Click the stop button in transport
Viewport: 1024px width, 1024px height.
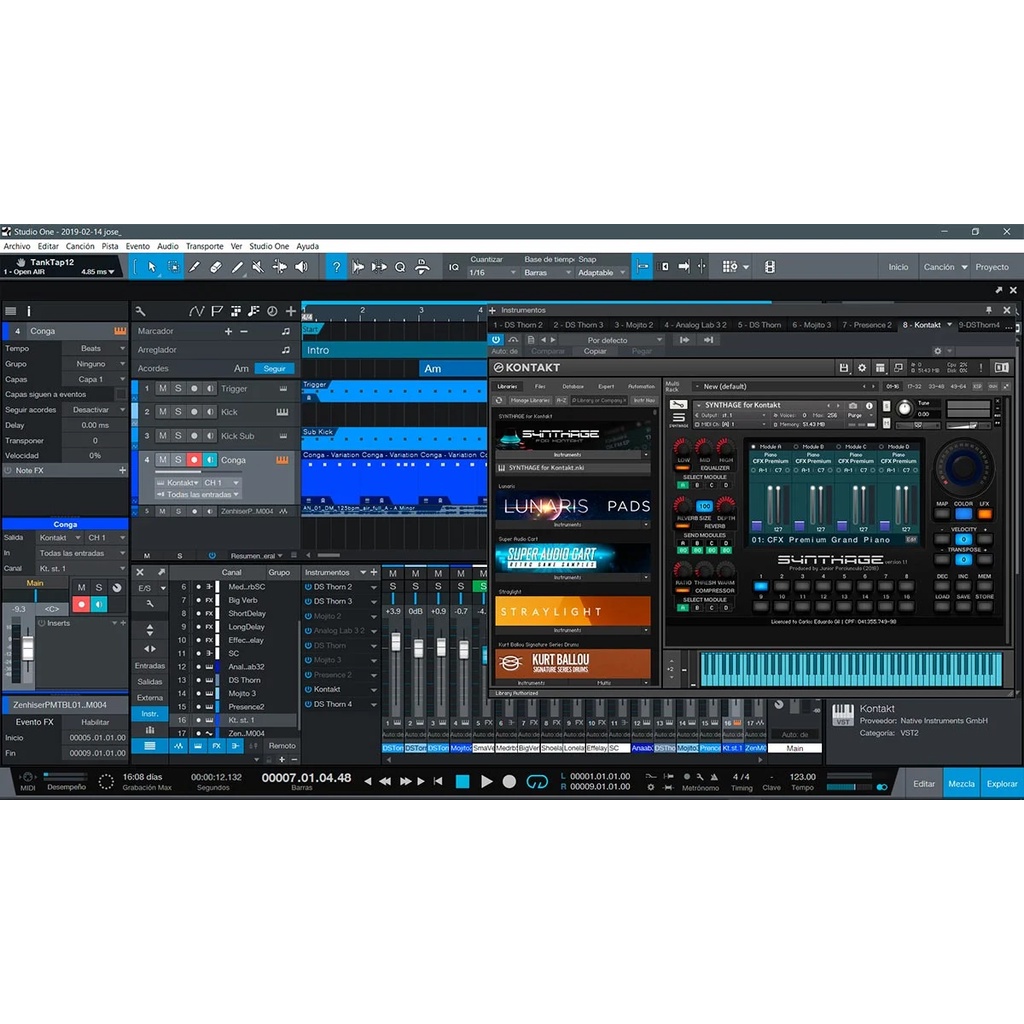462,782
